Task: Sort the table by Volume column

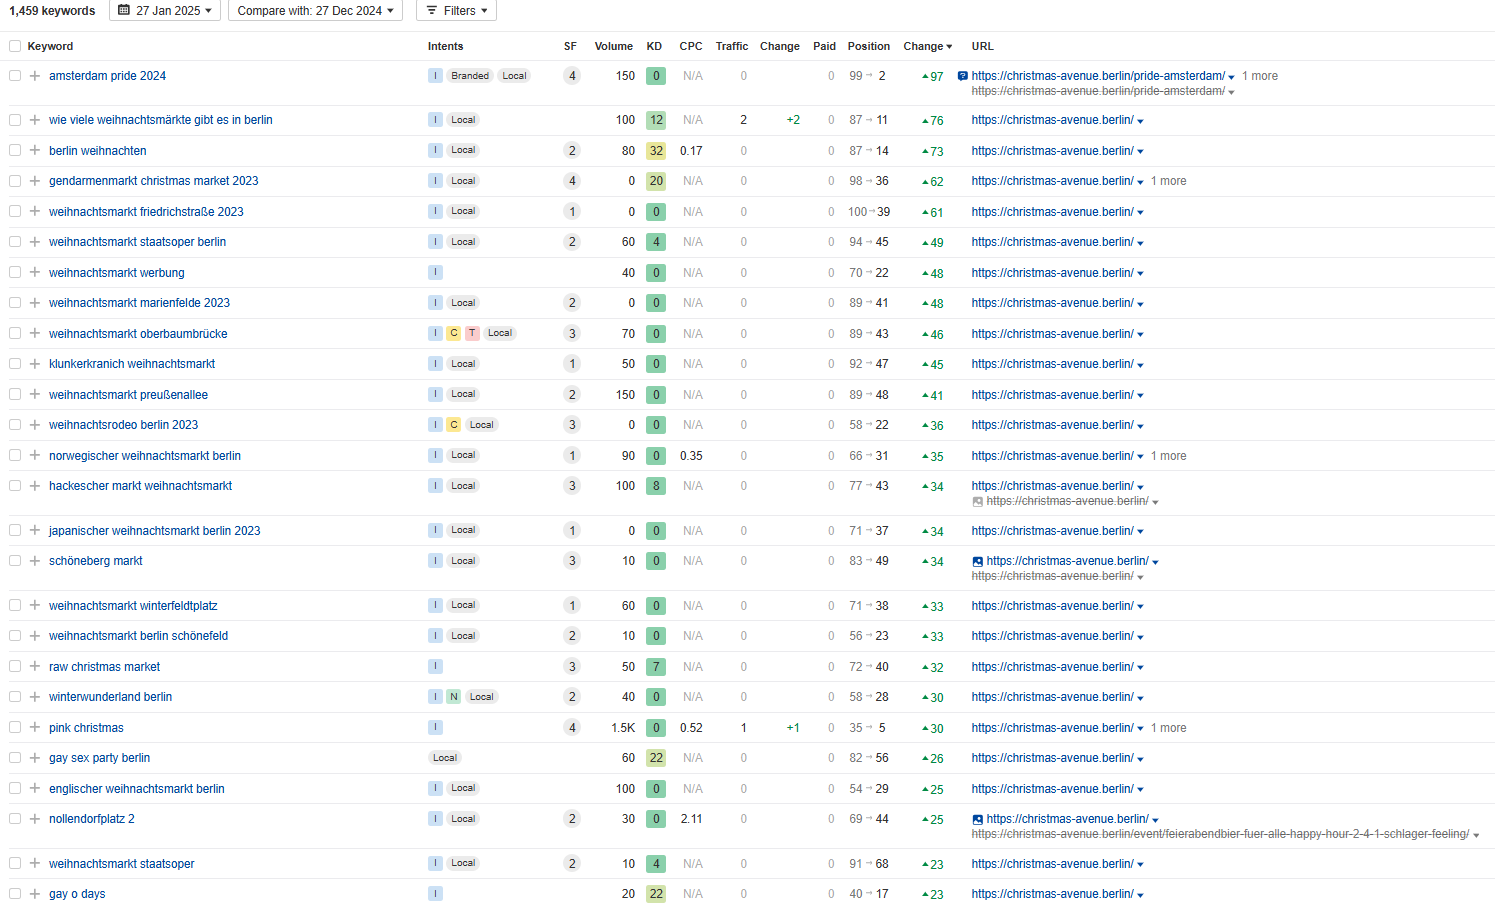Action: 613,46
